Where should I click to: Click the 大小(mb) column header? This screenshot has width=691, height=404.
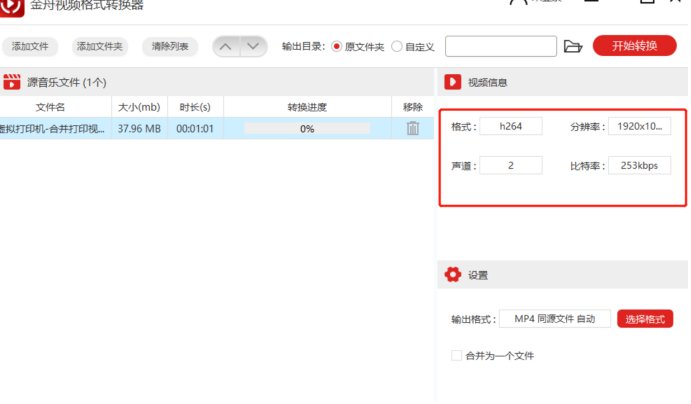coord(139,107)
